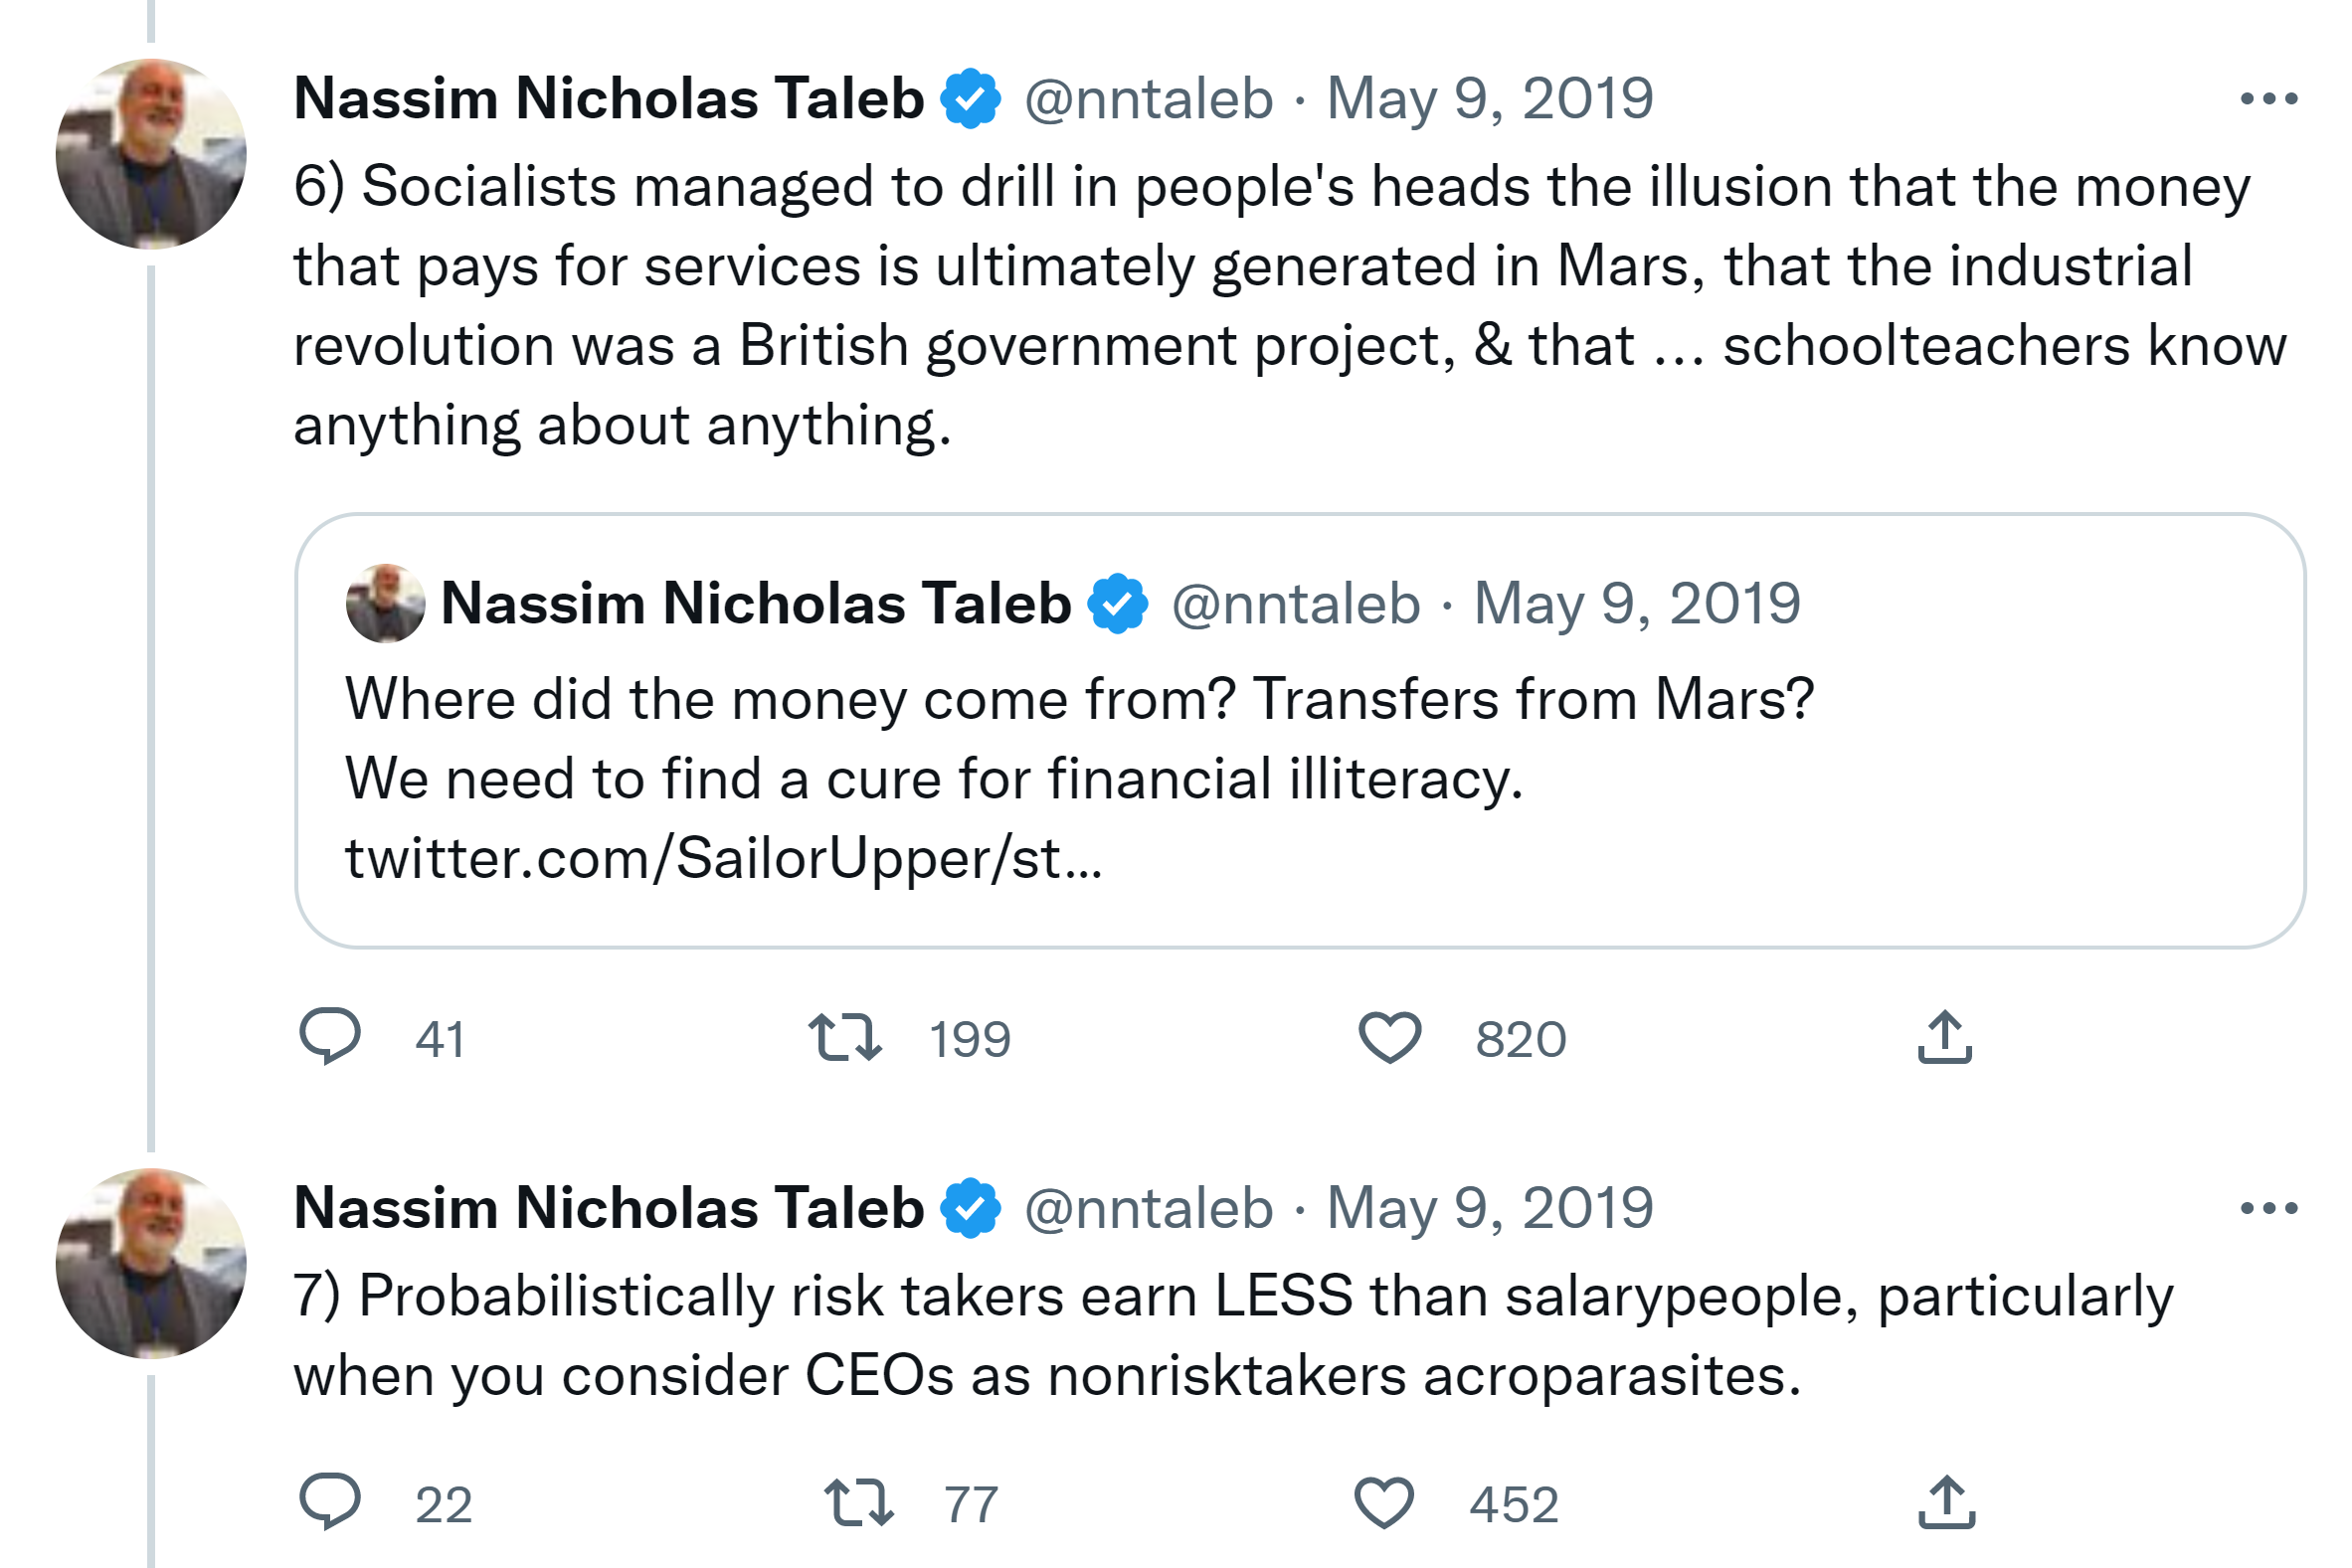
Task: Retweet the Socialists tweet with 199 retweets
Action: coord(845,1036)
